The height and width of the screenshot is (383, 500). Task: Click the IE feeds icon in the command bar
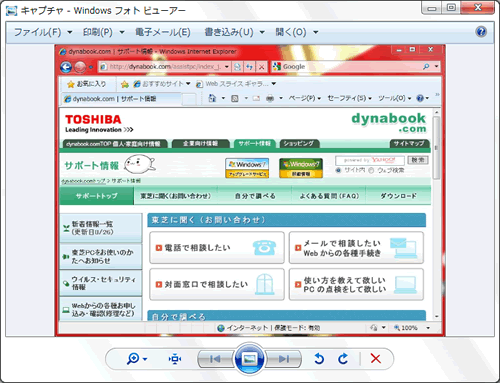click(235, 99)
